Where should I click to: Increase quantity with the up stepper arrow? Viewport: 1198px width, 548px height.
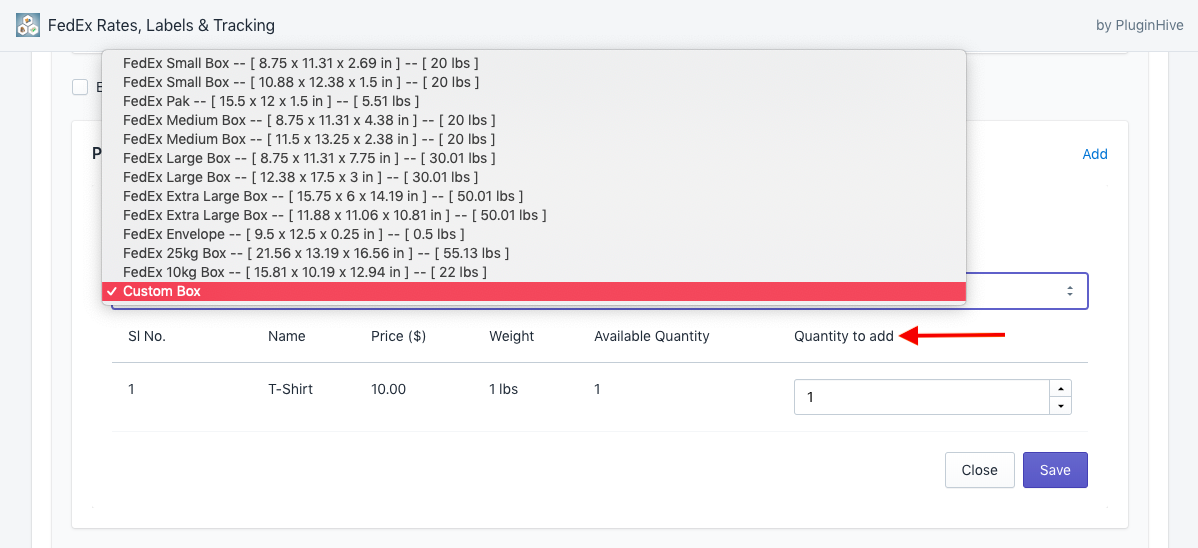pos(1060,388)
